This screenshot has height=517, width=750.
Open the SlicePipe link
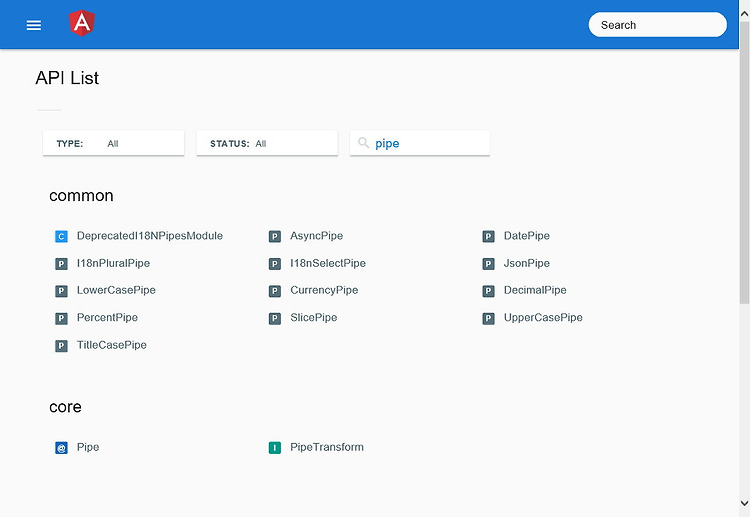pyautogui.click(x=313, y=318)
